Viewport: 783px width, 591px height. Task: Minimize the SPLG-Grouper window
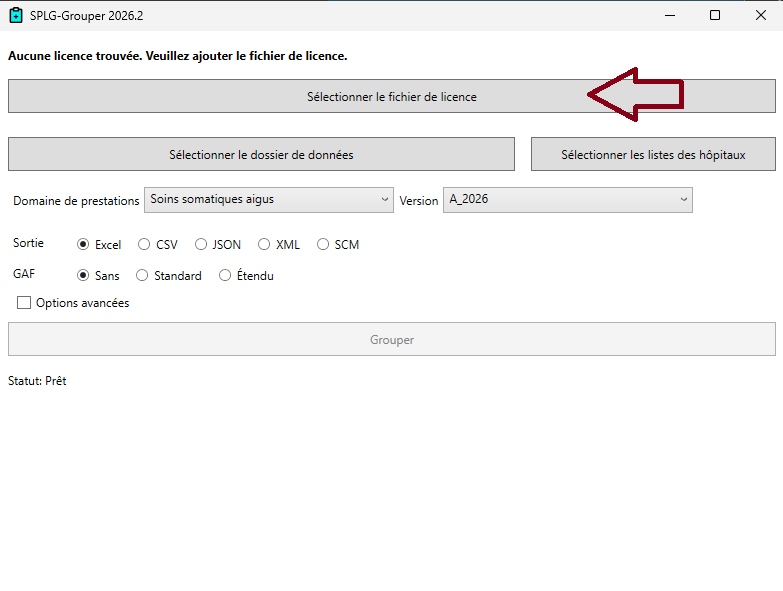point(670,15)
